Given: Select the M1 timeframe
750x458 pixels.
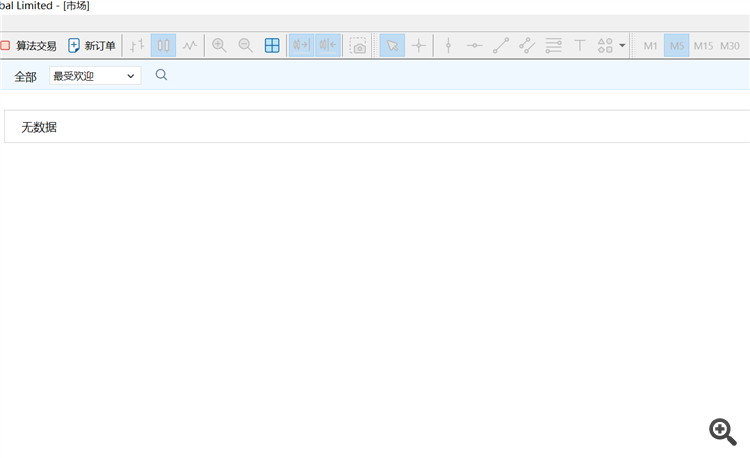Looking at the screenshot, I should coord(650,46).
